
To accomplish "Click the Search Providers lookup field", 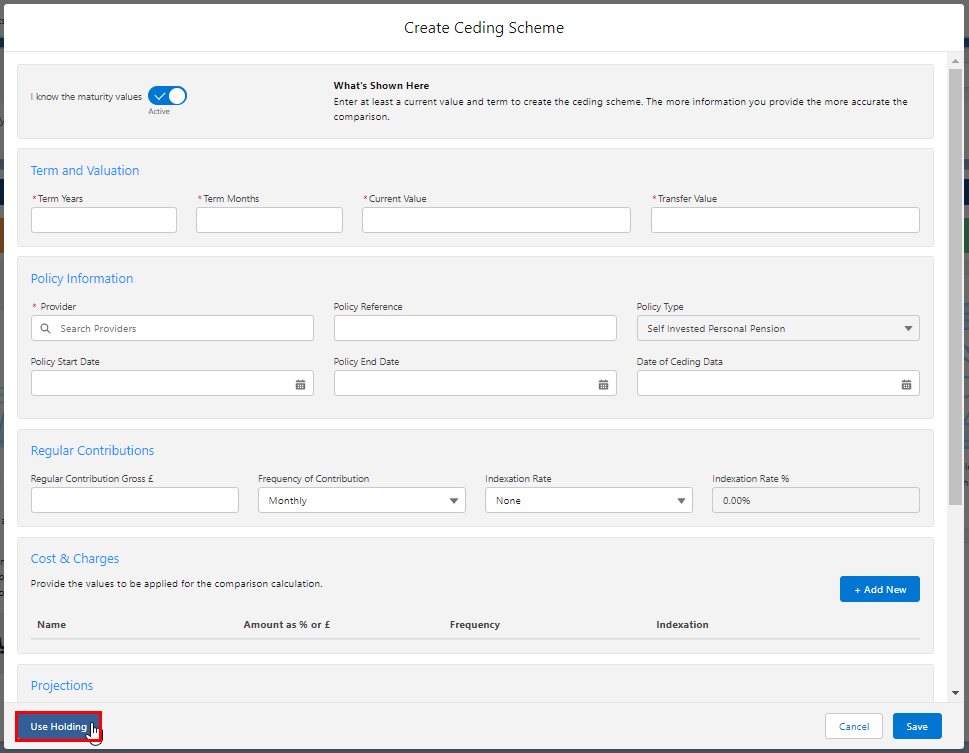I will pos(180,328).
